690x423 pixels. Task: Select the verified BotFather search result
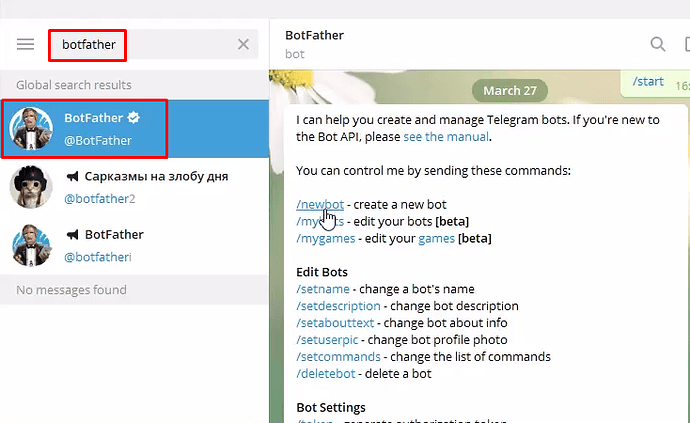[135, 129]
